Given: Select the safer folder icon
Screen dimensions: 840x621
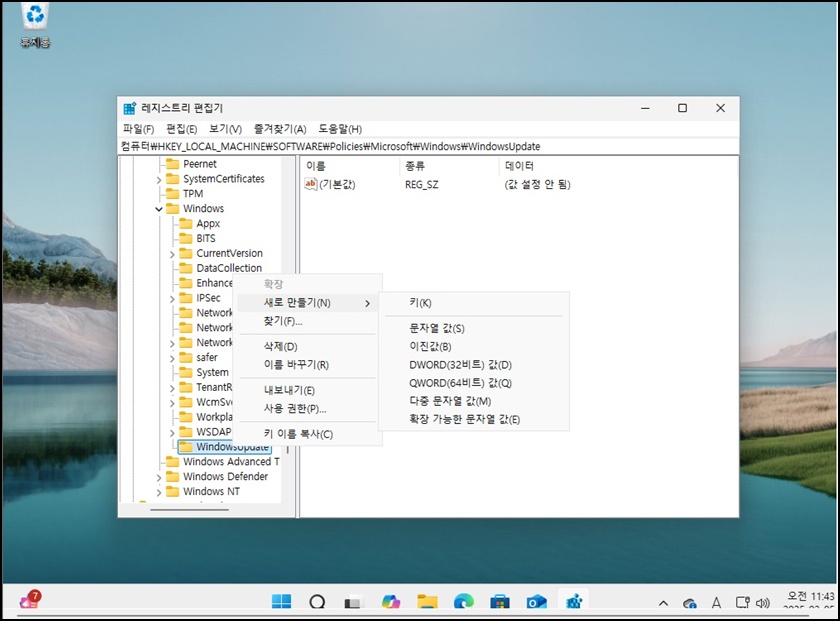Looking at the screenshot, I should tap(186, 357).
